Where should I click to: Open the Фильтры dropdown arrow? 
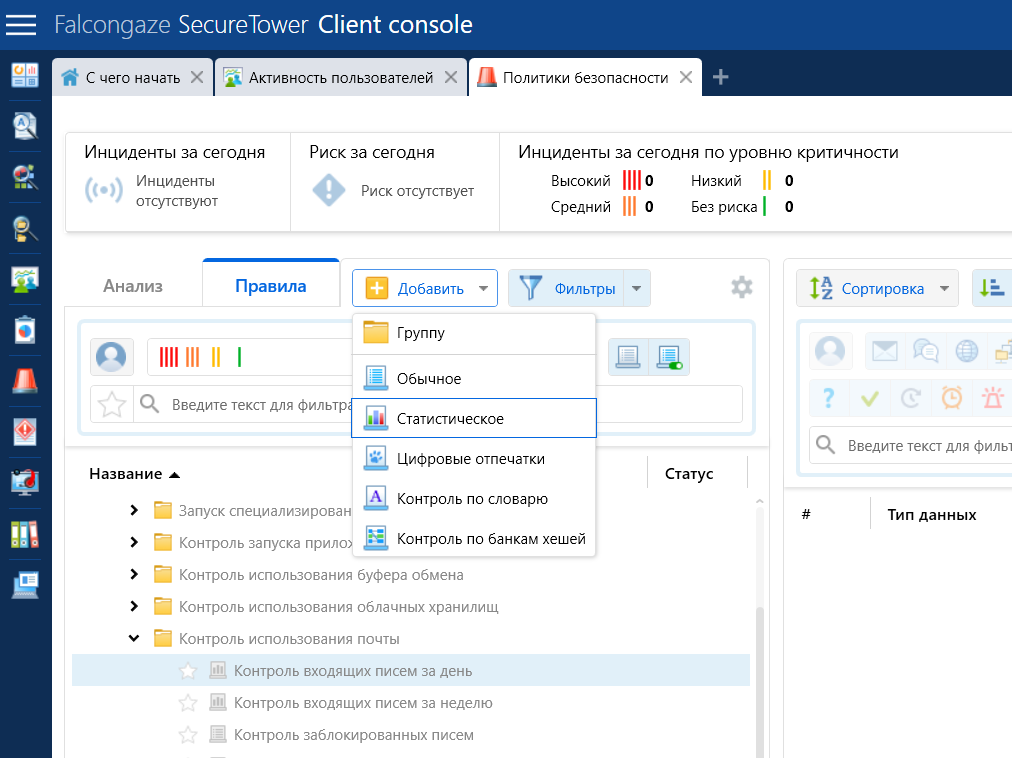[637, 288]
